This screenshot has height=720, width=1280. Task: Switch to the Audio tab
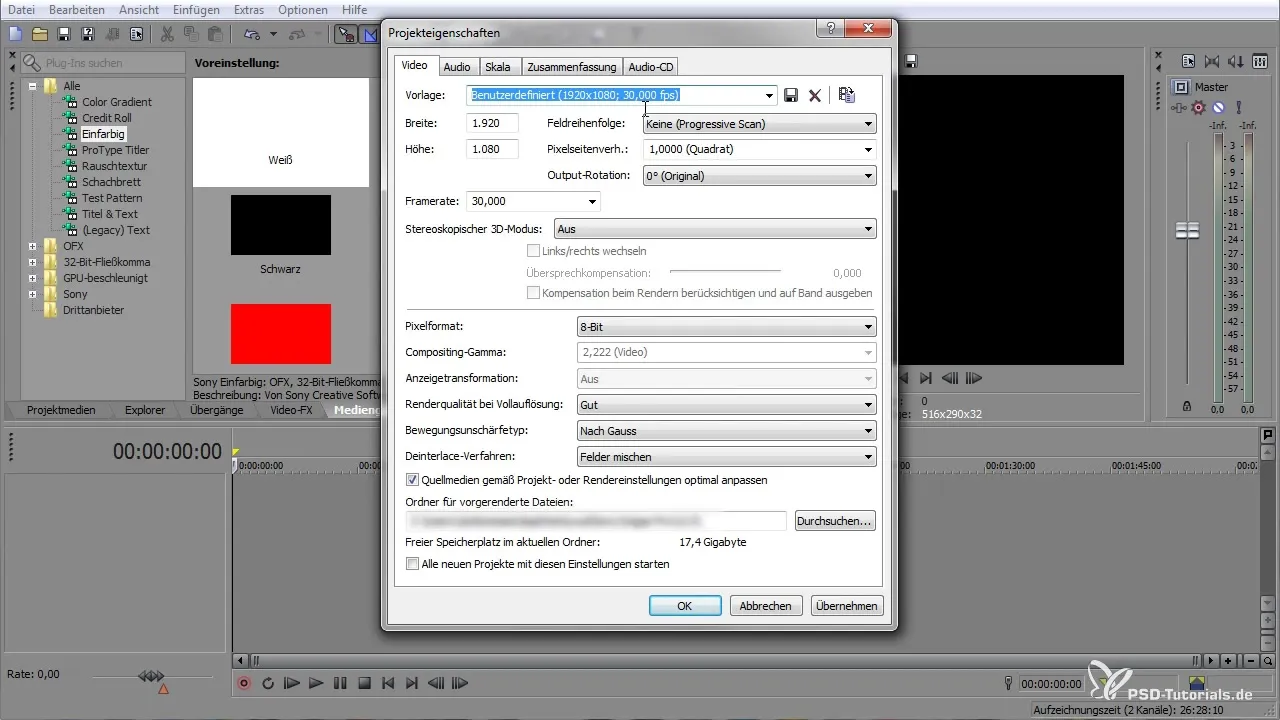click(457, 67)
